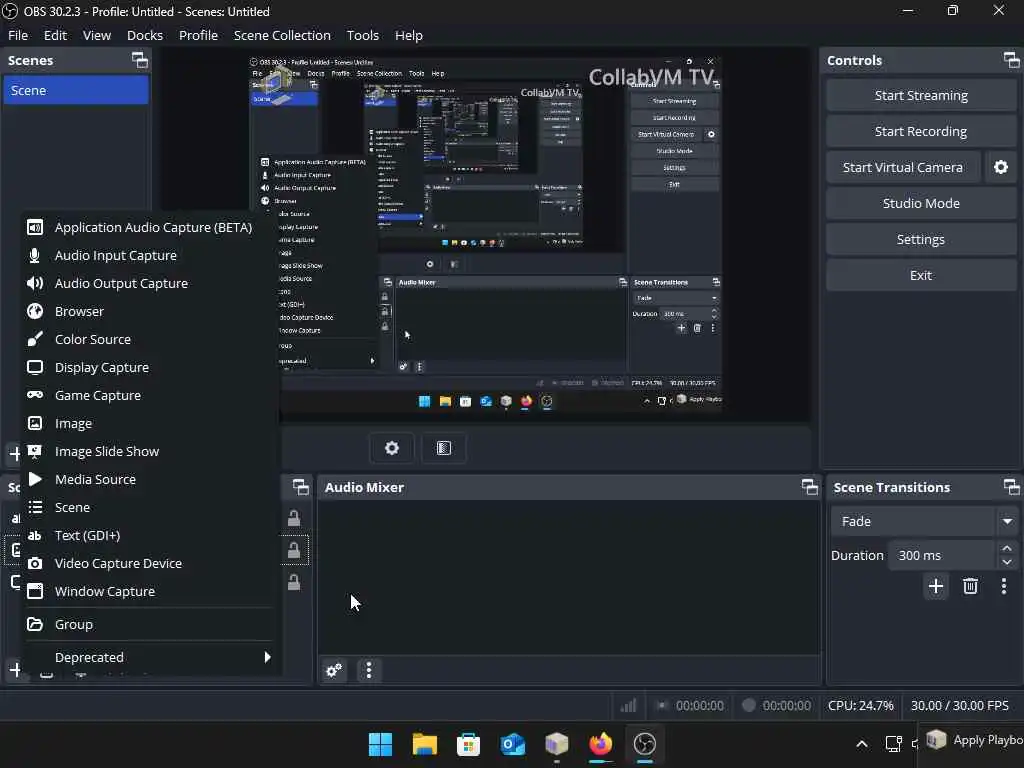
Task: Open the View menu
Action: pos(97,35)
